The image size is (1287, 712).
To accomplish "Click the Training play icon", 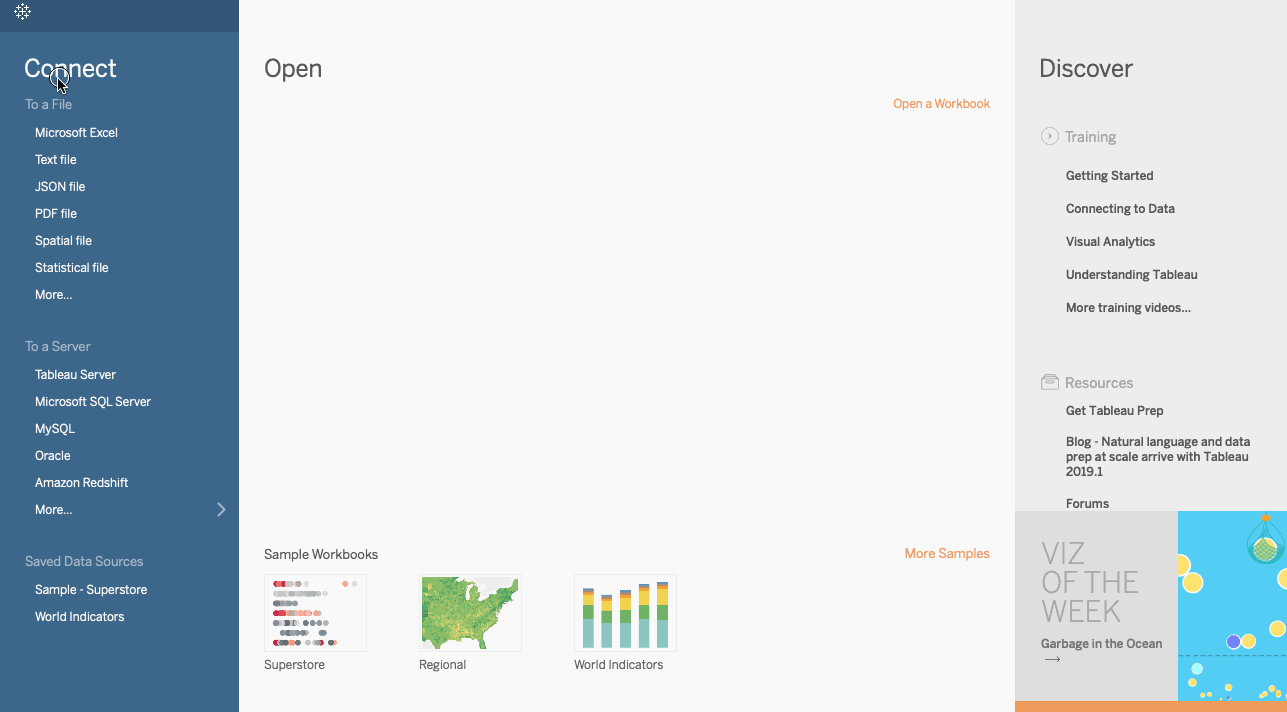I will [1049, 136].
